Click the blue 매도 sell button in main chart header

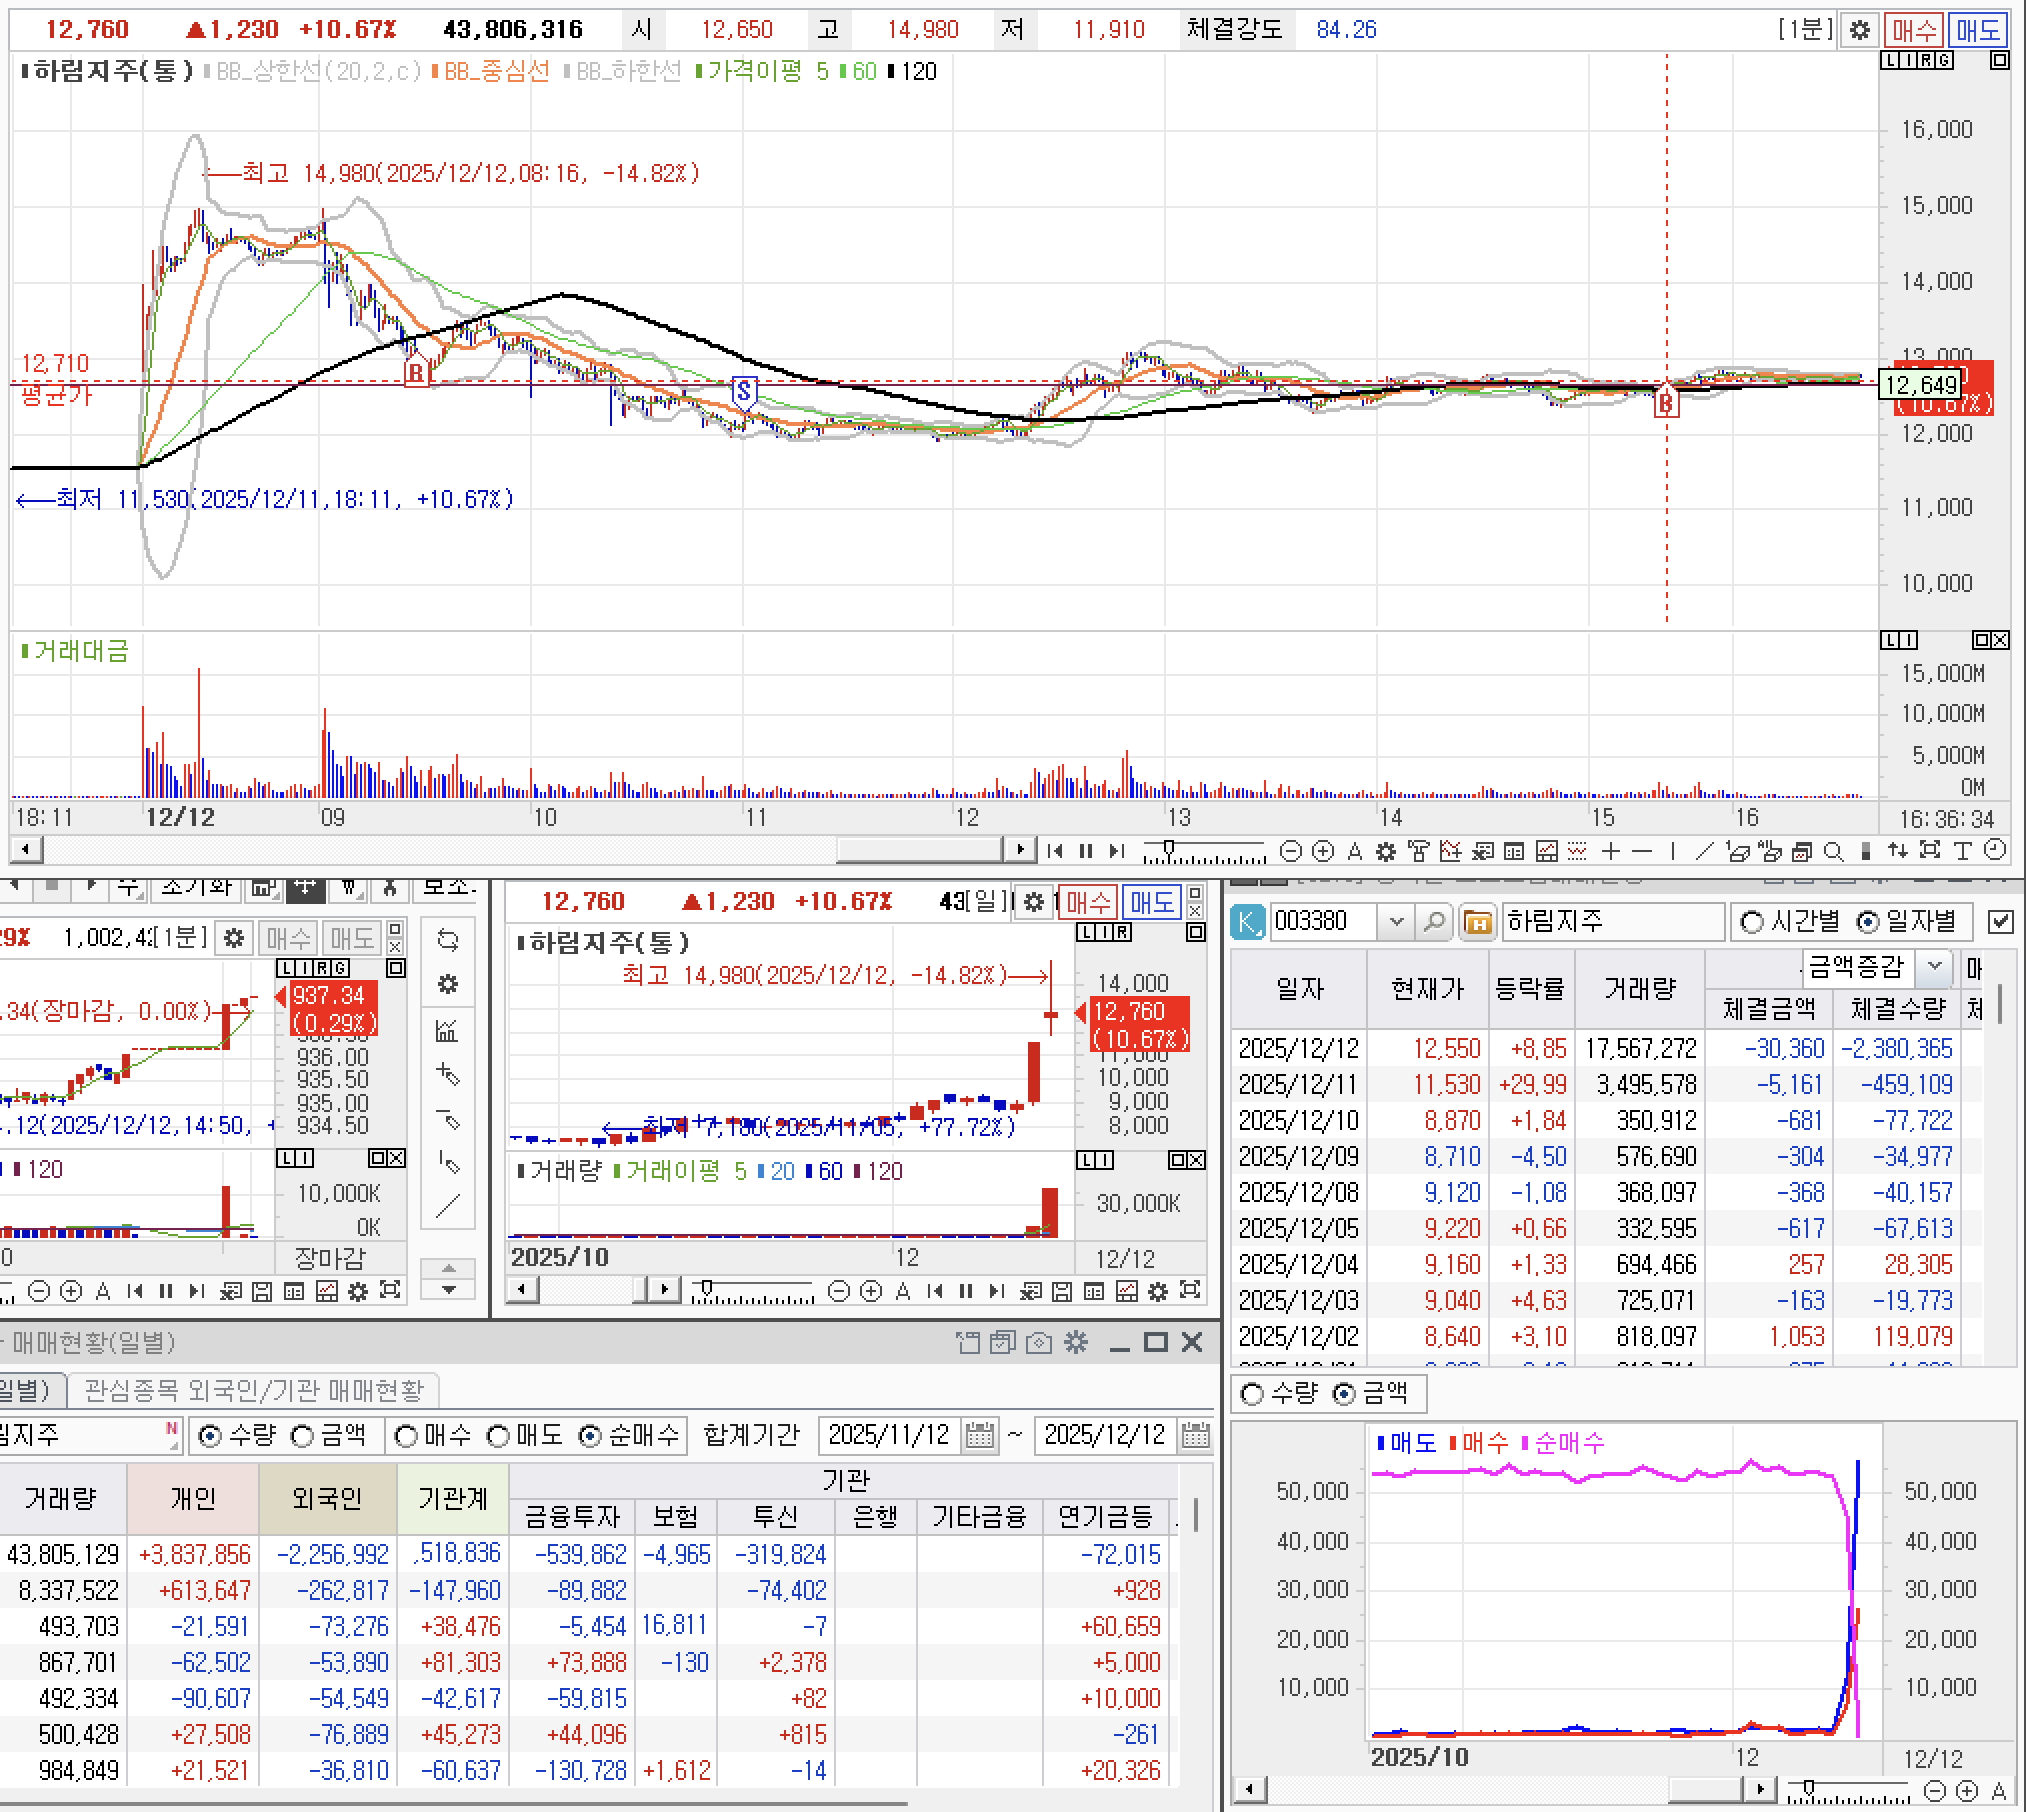1977,30
